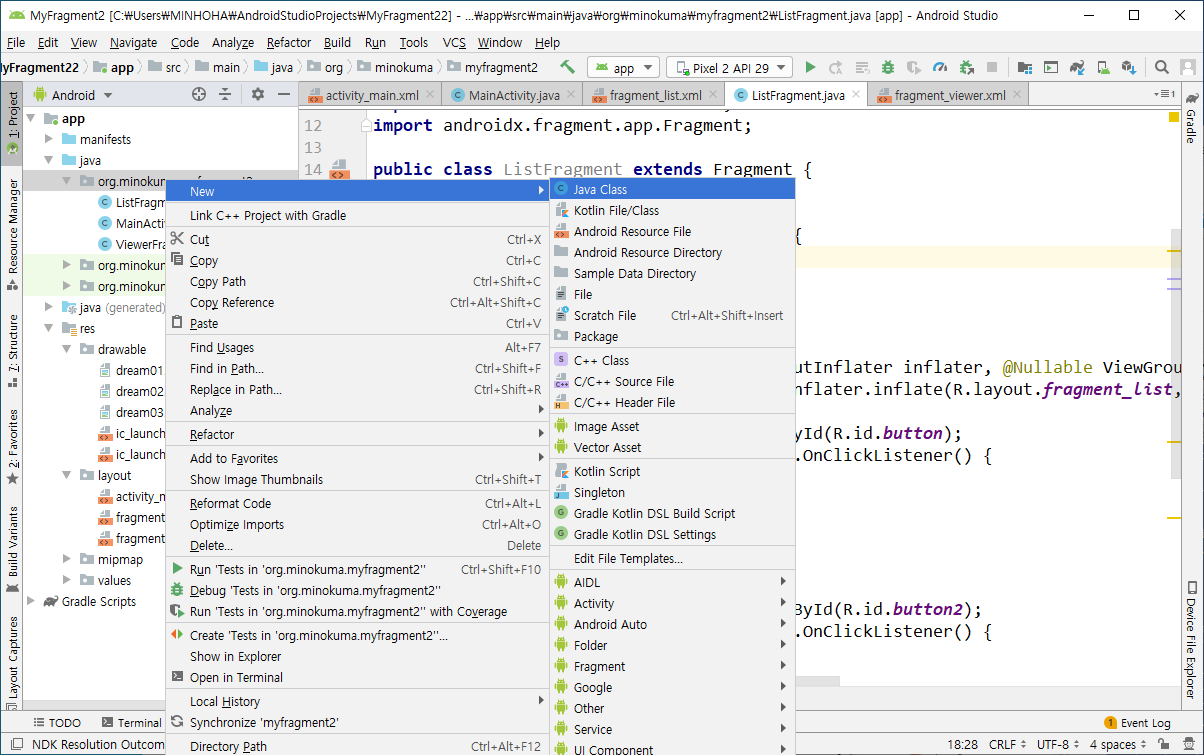Open the Build Variants side tab
Image resolution: width=1204 pixels, height=755 pixels.
pos(12,549)
